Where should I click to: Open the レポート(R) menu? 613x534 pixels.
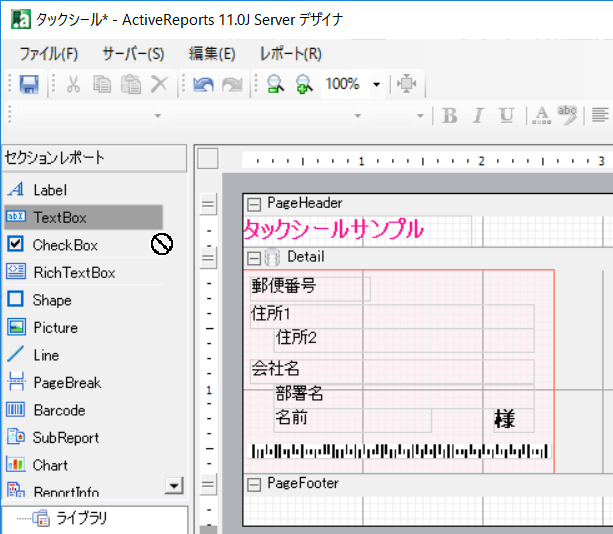pyautogui.click(x=290, y=54)
